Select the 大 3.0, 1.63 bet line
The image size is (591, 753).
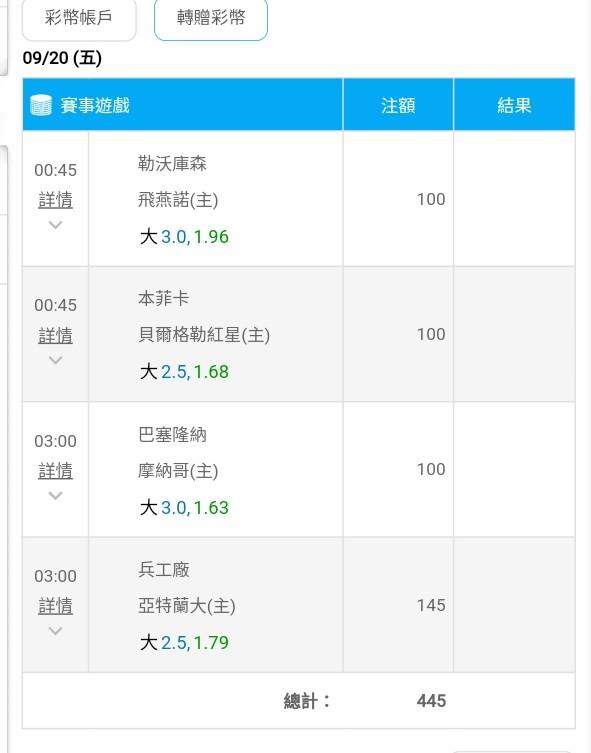[x=184, y=508]
